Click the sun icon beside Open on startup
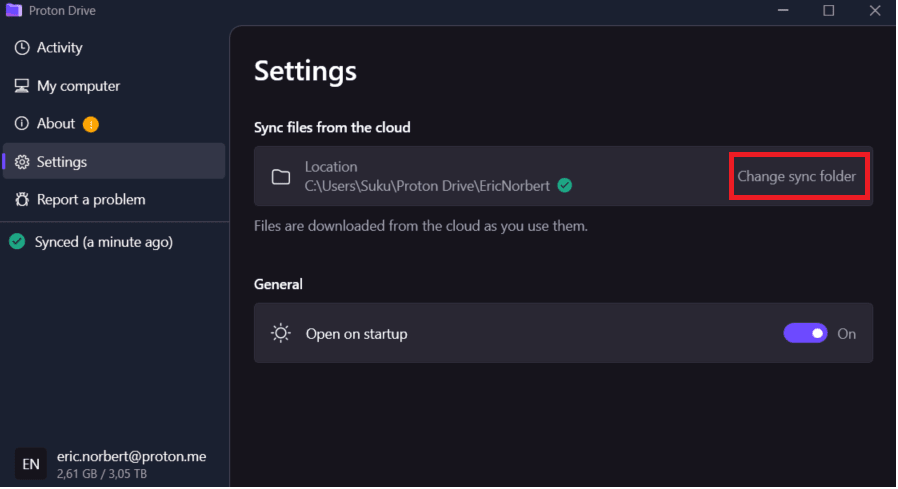 (281, 333)
